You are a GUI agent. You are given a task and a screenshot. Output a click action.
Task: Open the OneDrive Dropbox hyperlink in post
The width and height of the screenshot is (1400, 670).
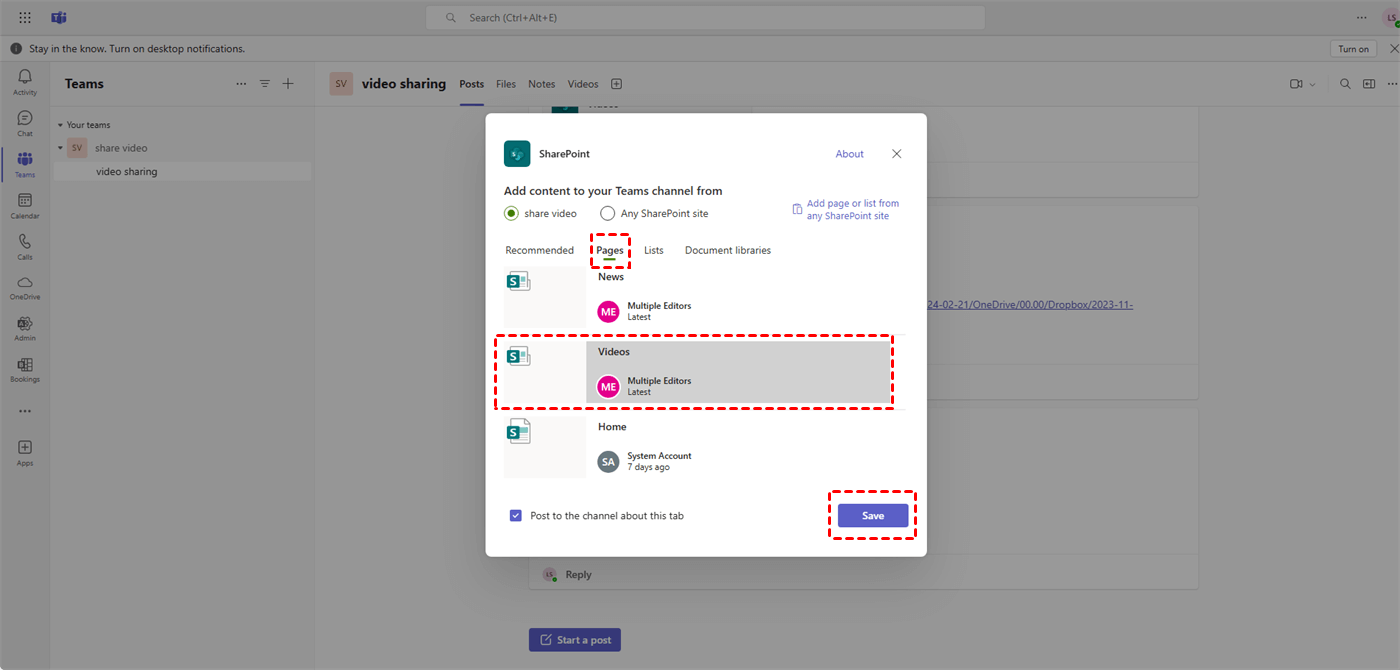(x=1030, y=305)
